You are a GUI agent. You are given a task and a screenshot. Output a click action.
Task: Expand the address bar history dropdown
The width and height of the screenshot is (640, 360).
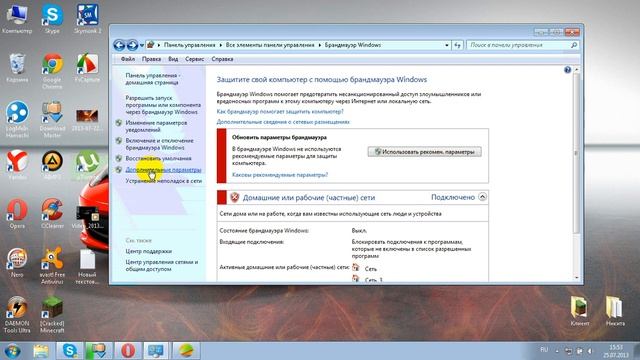click(x=447, y=45)
